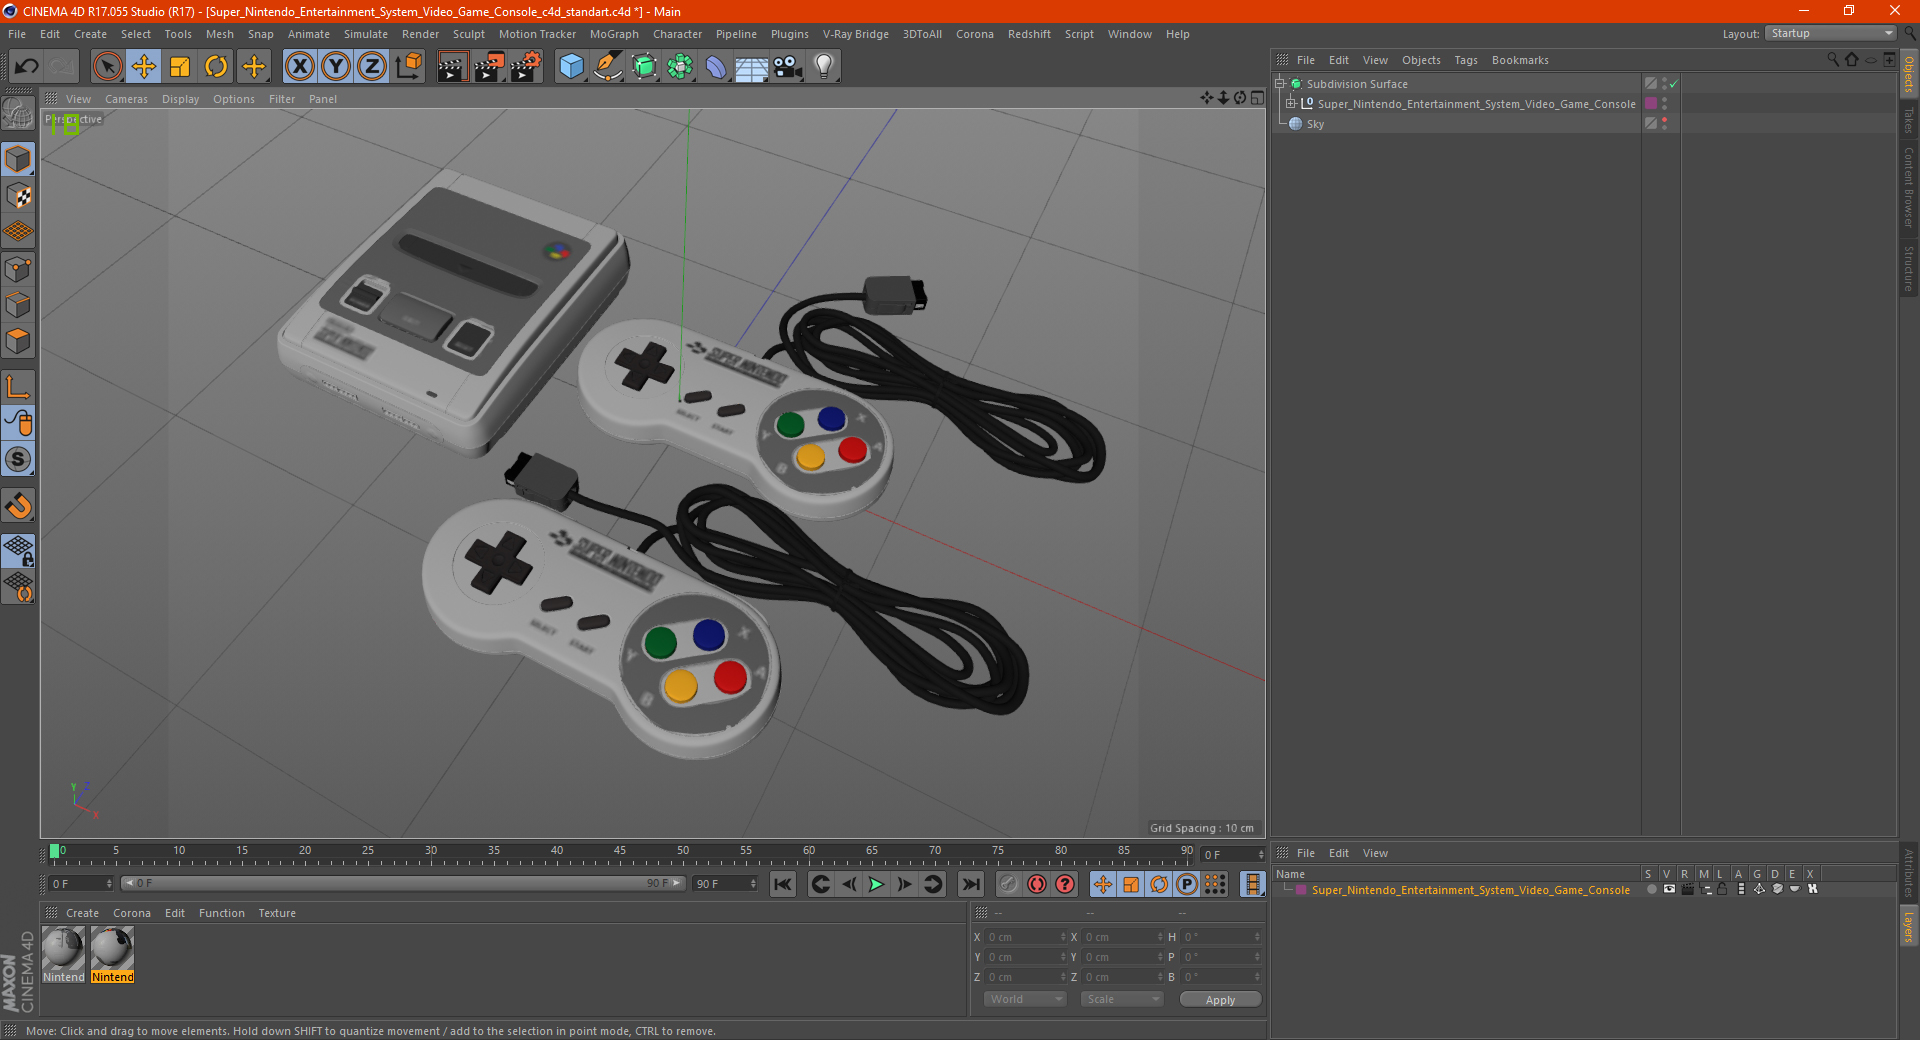Switch to the Takes side tab
Viewport: 1920px width, 1040px height.
tap(1909, 120)
